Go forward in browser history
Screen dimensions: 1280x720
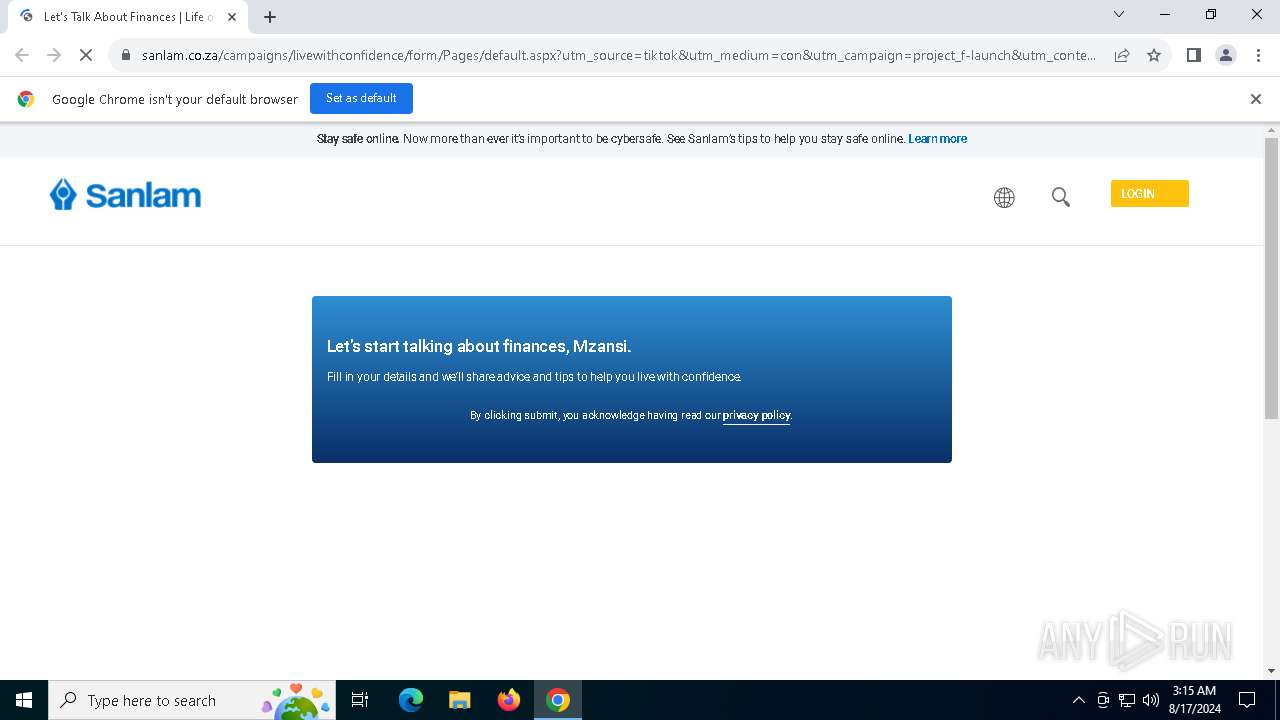(54, 55)
